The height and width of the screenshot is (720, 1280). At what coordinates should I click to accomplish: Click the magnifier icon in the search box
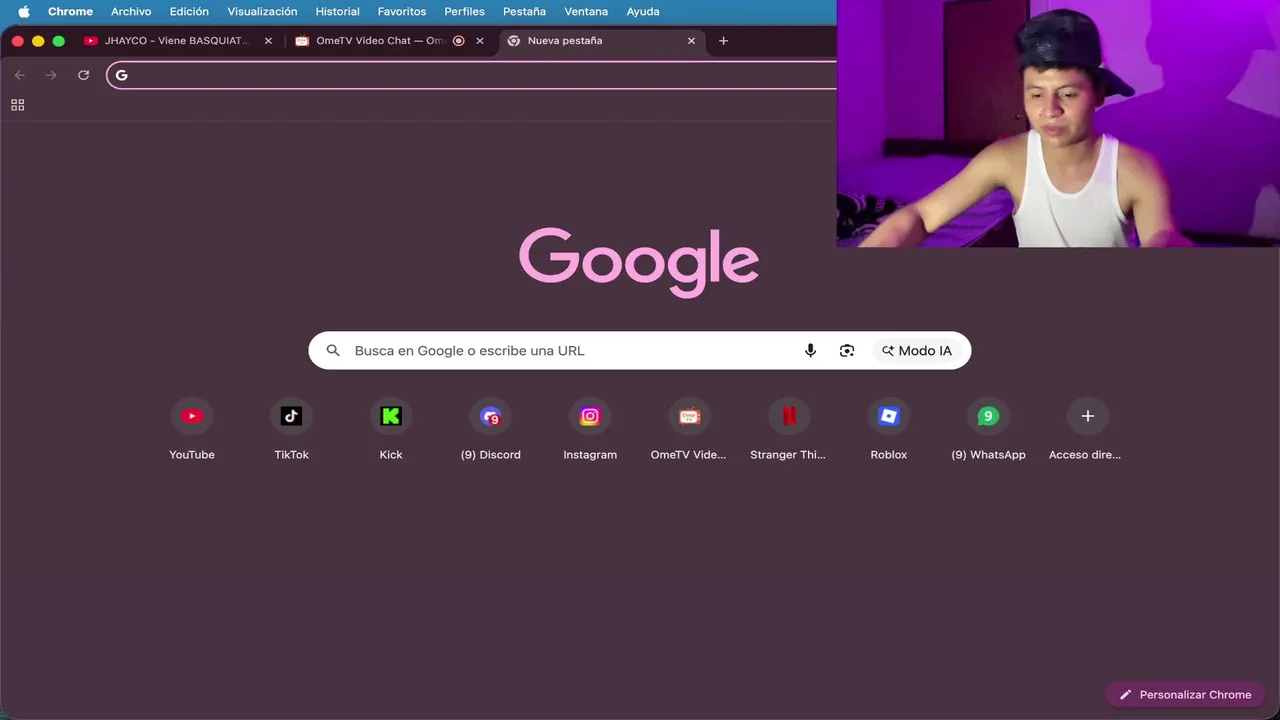pos(333,350)
